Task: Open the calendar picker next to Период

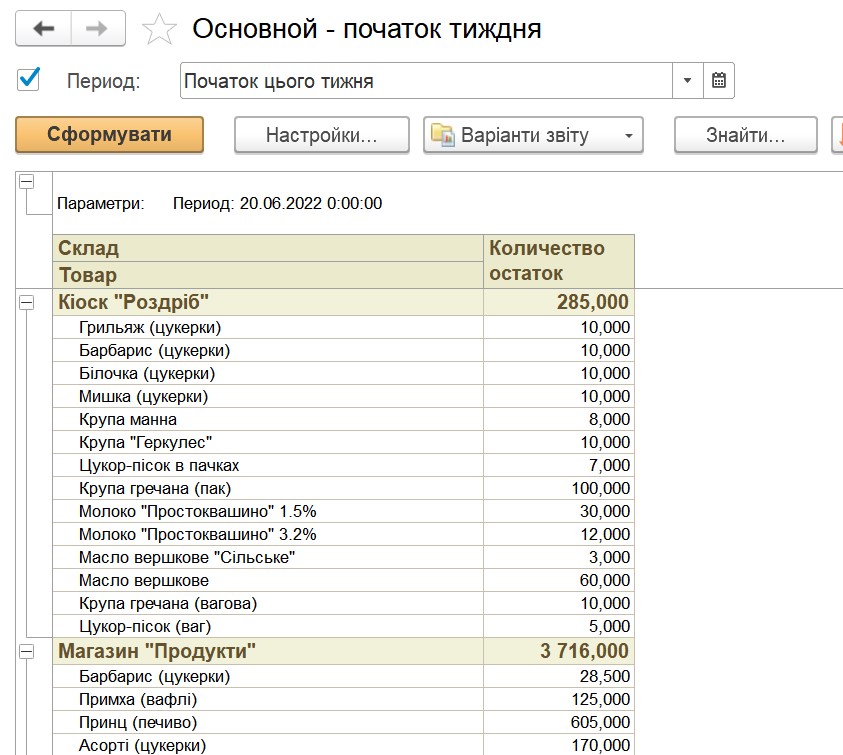Action: (x=719, y=81)
